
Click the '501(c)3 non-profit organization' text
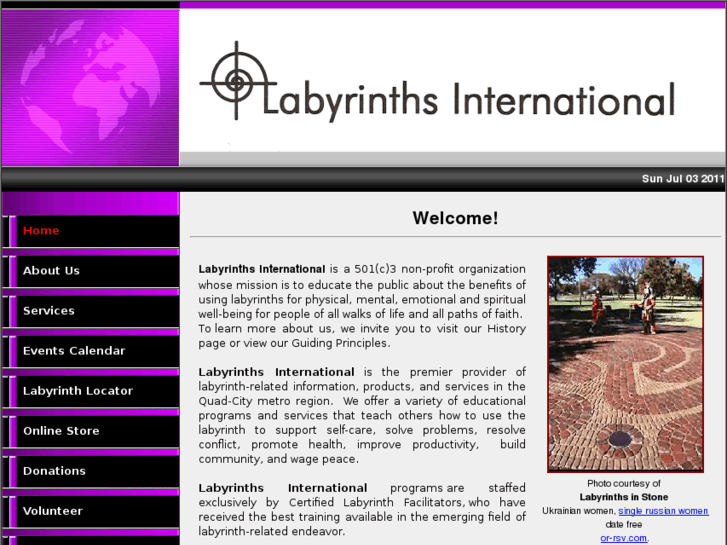pyautogui.click(x=440, y=269)
